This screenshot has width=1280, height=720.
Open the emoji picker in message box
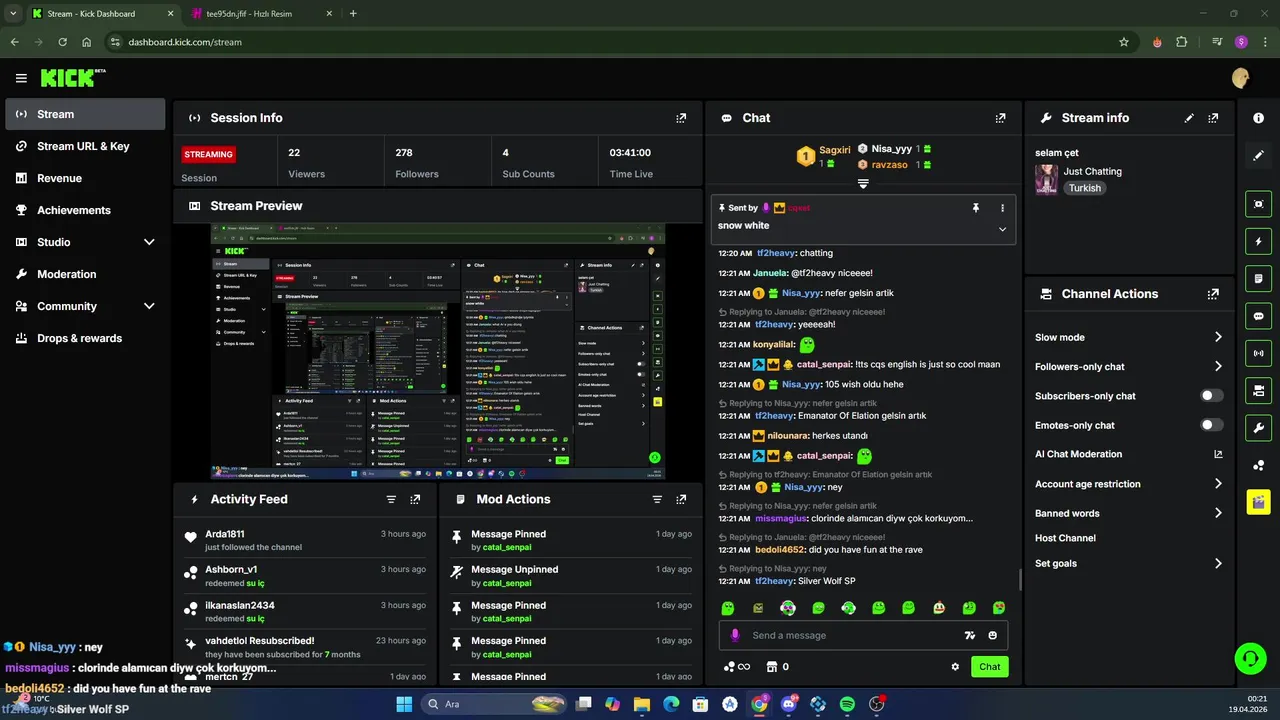[x=992, y=635]
